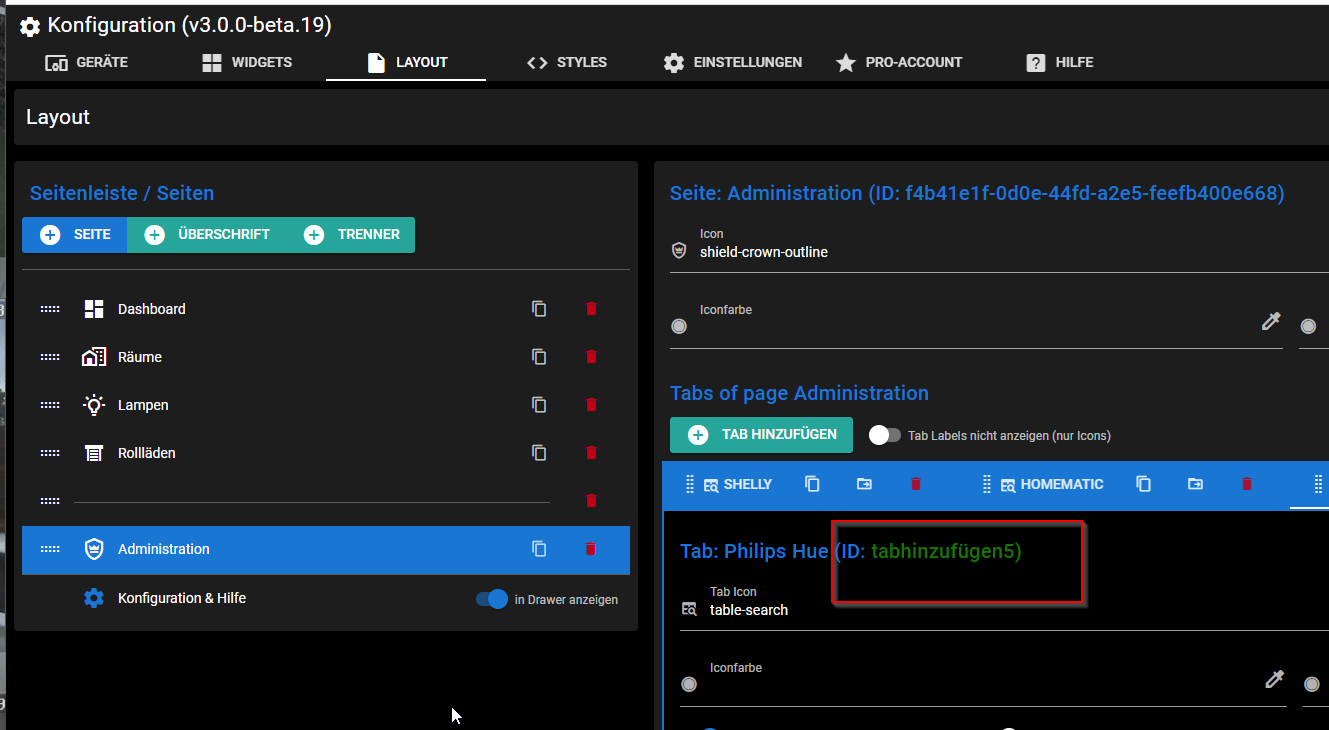Delete the Rollläden page
The width and height of the screenshot is (1329, 730).
click(x=591, y=453)
